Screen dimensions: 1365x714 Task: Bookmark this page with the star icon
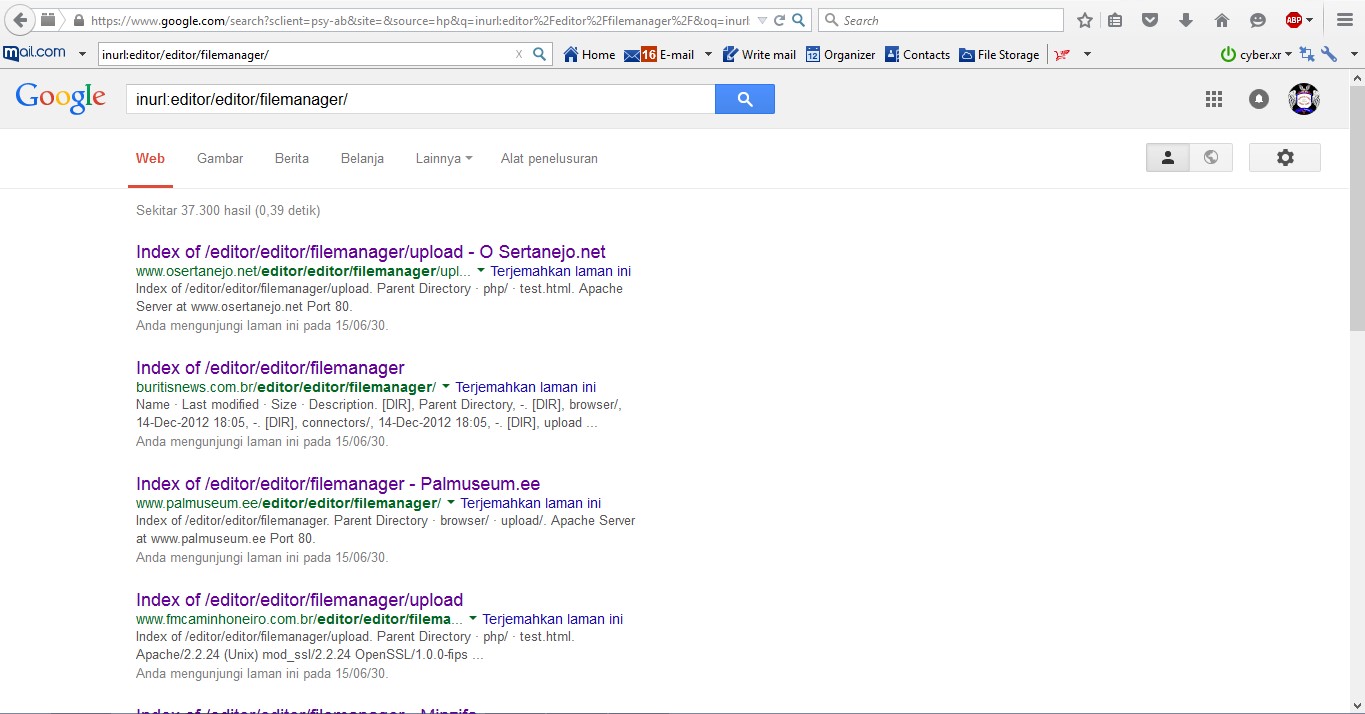click(1085, 20)
